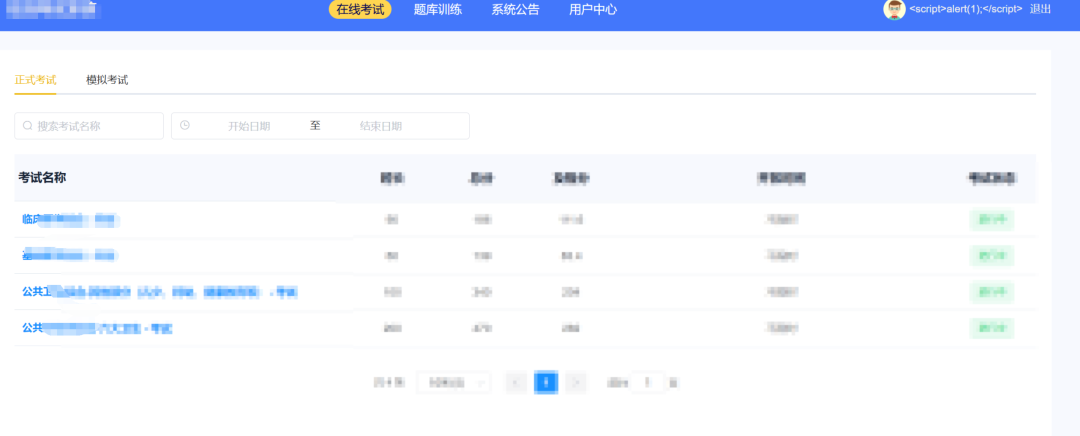Set the 结束日期 end date field
Image resolution: width=1080 pixels, height=436 pixels.
380,126
